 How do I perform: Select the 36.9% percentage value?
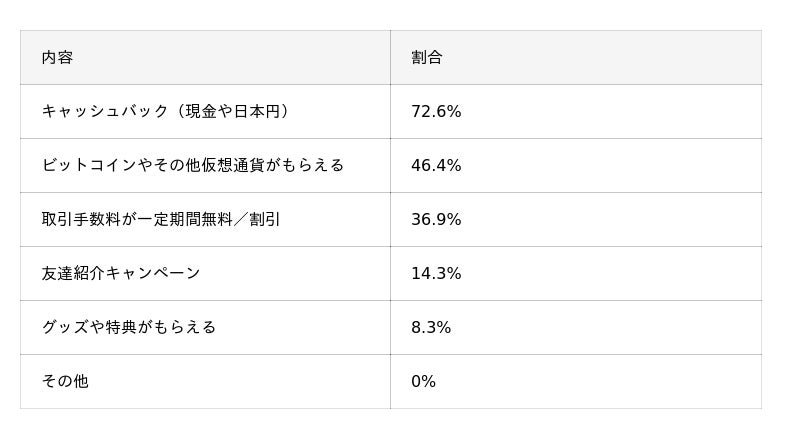[436, 220]
